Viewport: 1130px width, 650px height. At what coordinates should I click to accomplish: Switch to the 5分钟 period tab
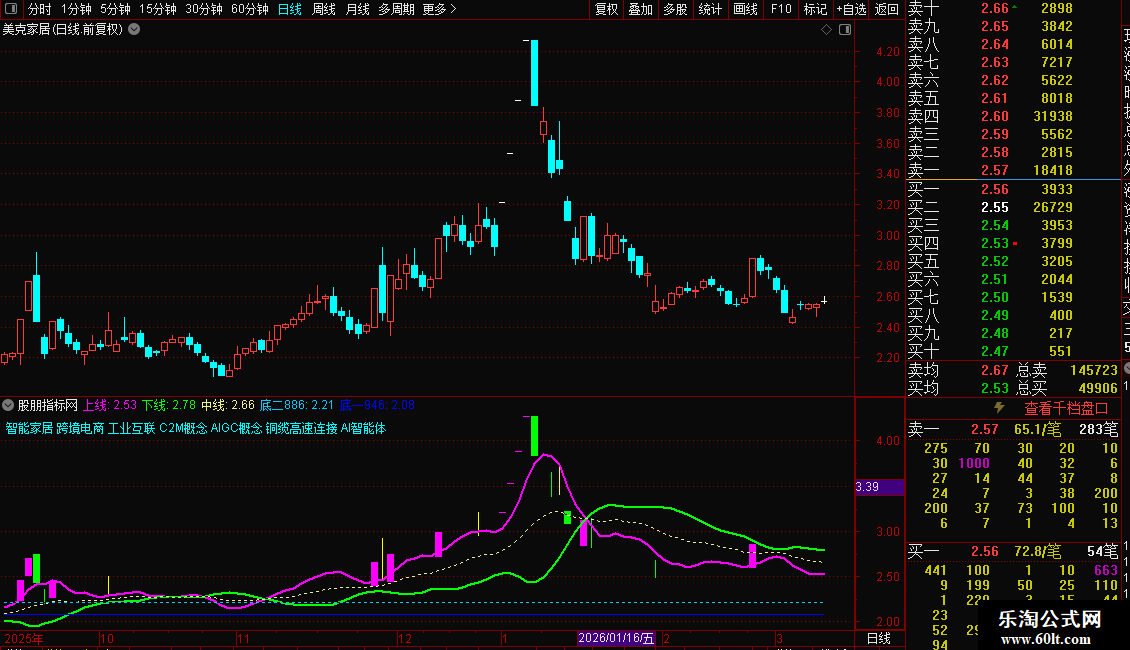click(115, 9)
